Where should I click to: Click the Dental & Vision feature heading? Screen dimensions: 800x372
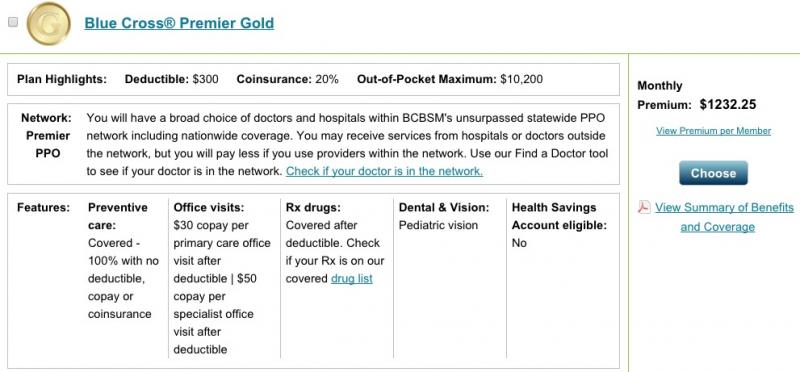444,208
